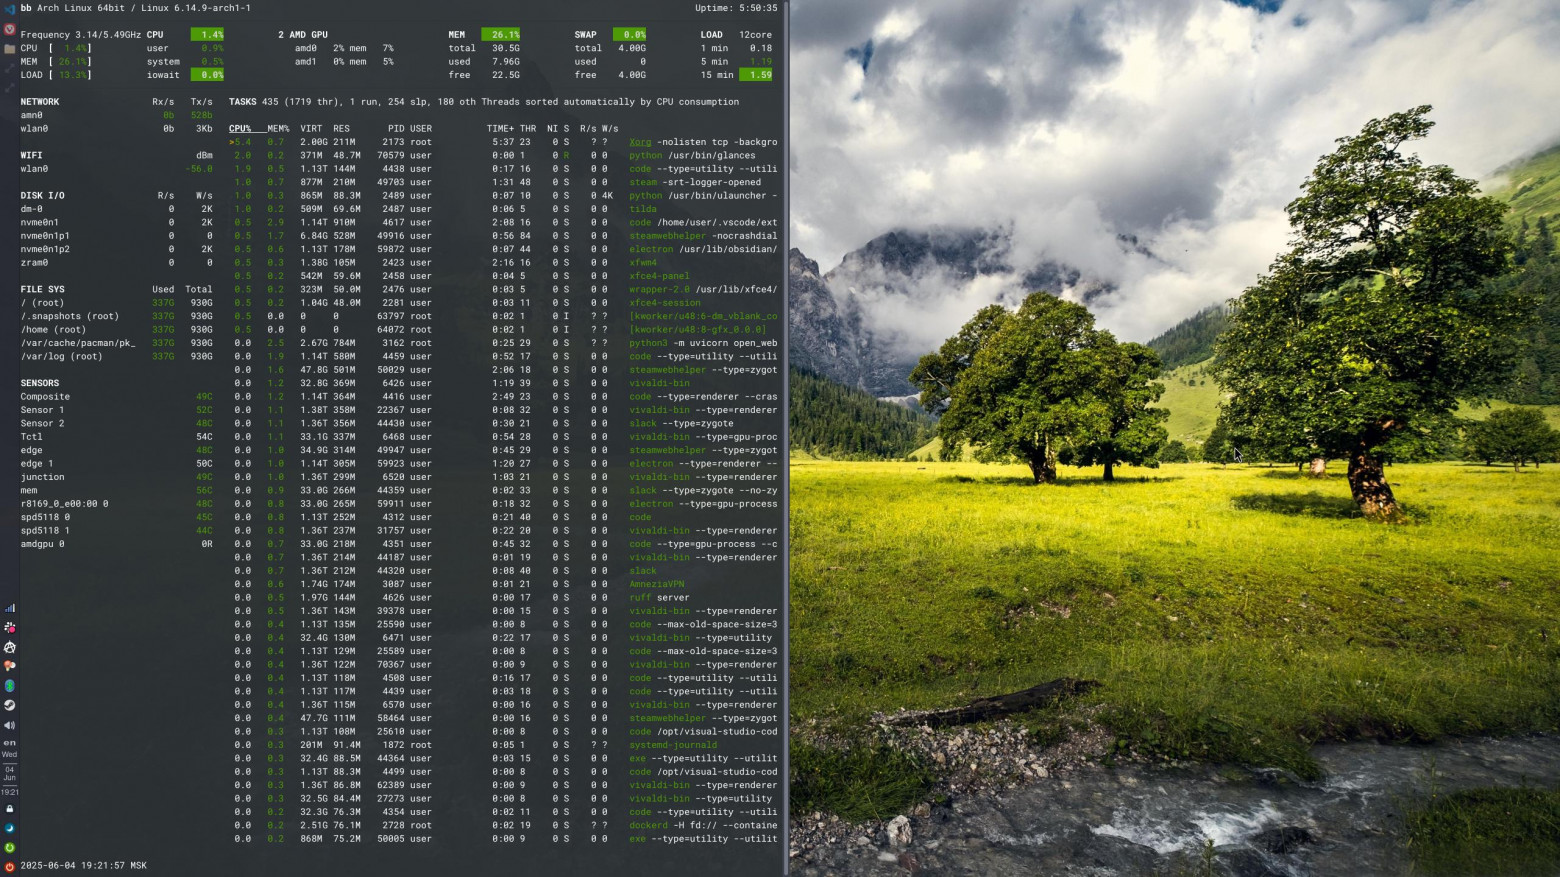The width and height of the screenshot is (1560, 877).
Task: Click the 'Xorg' process row
Action: pyautogui.click(x=503, y=142)
